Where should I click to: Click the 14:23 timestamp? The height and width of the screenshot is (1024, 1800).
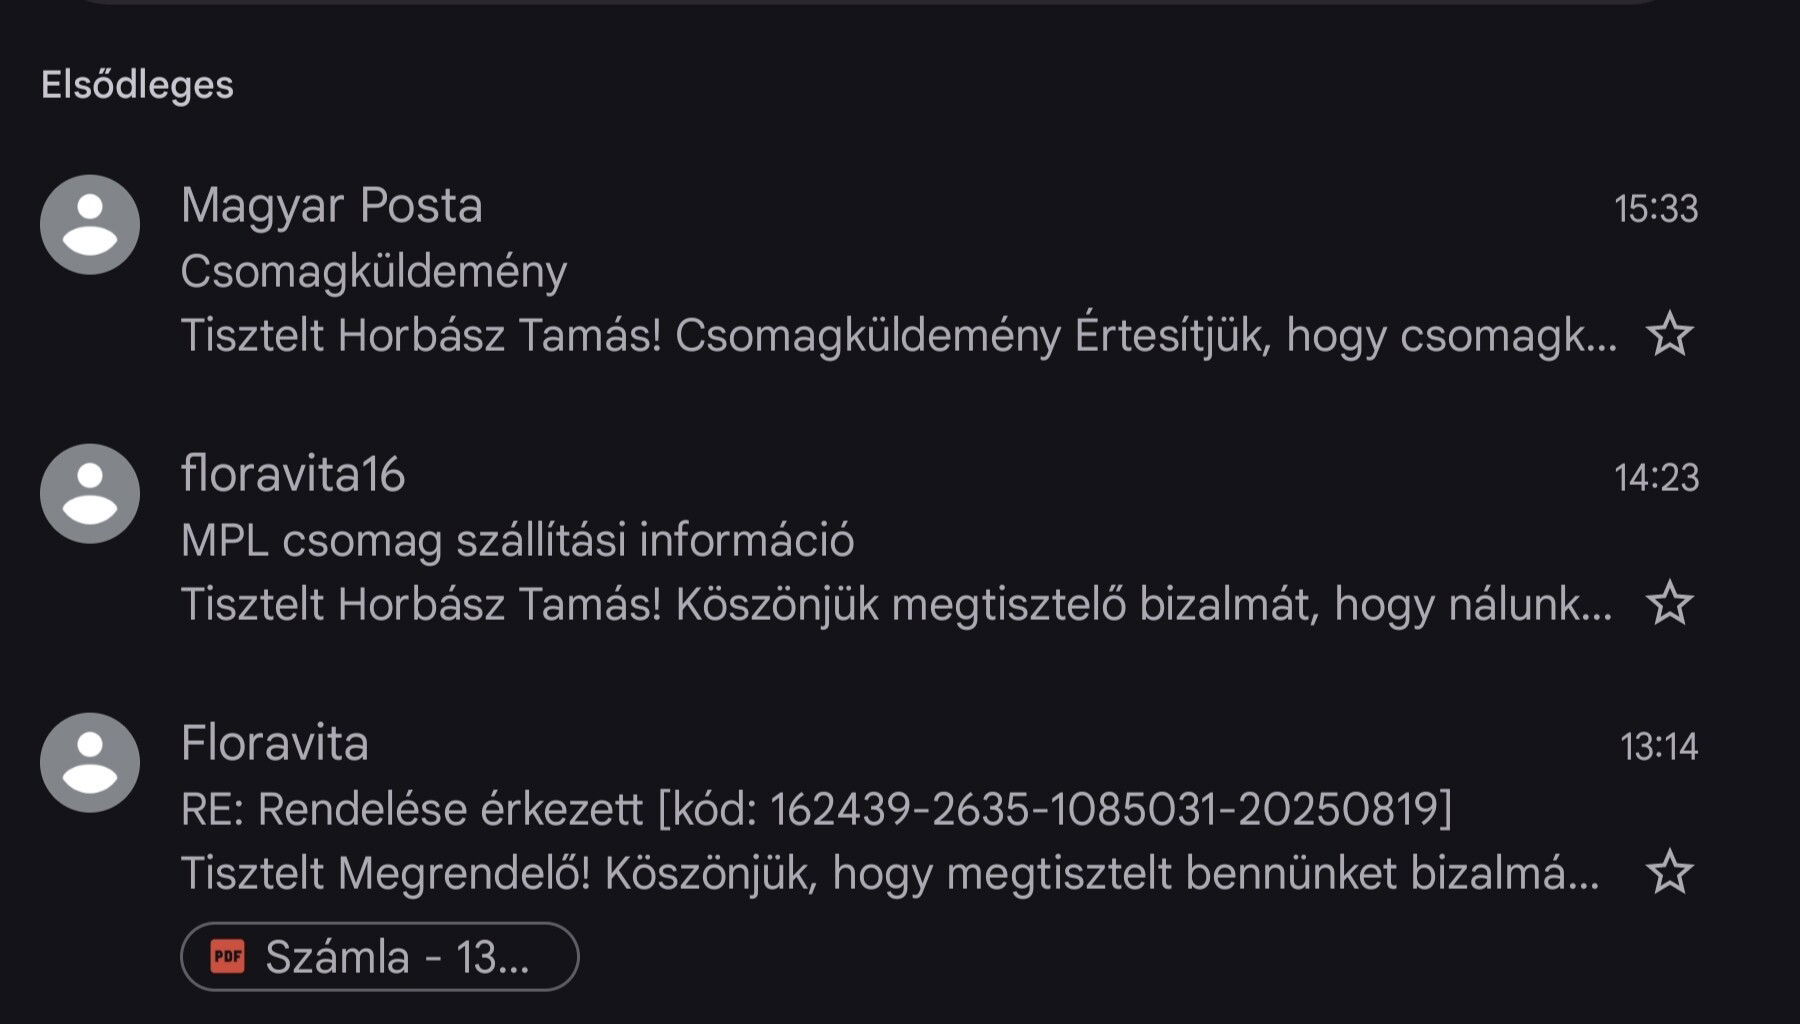(1656, 478)
